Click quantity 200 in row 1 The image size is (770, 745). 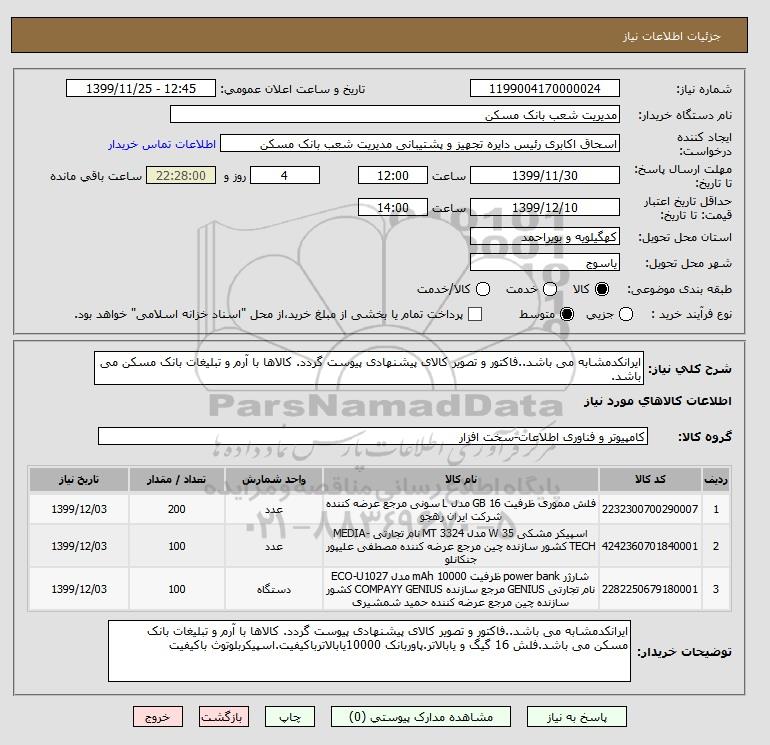[x=177, y=509]
